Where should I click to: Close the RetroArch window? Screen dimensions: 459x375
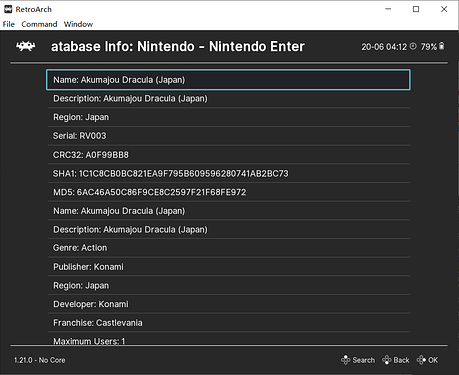point(444,9)
